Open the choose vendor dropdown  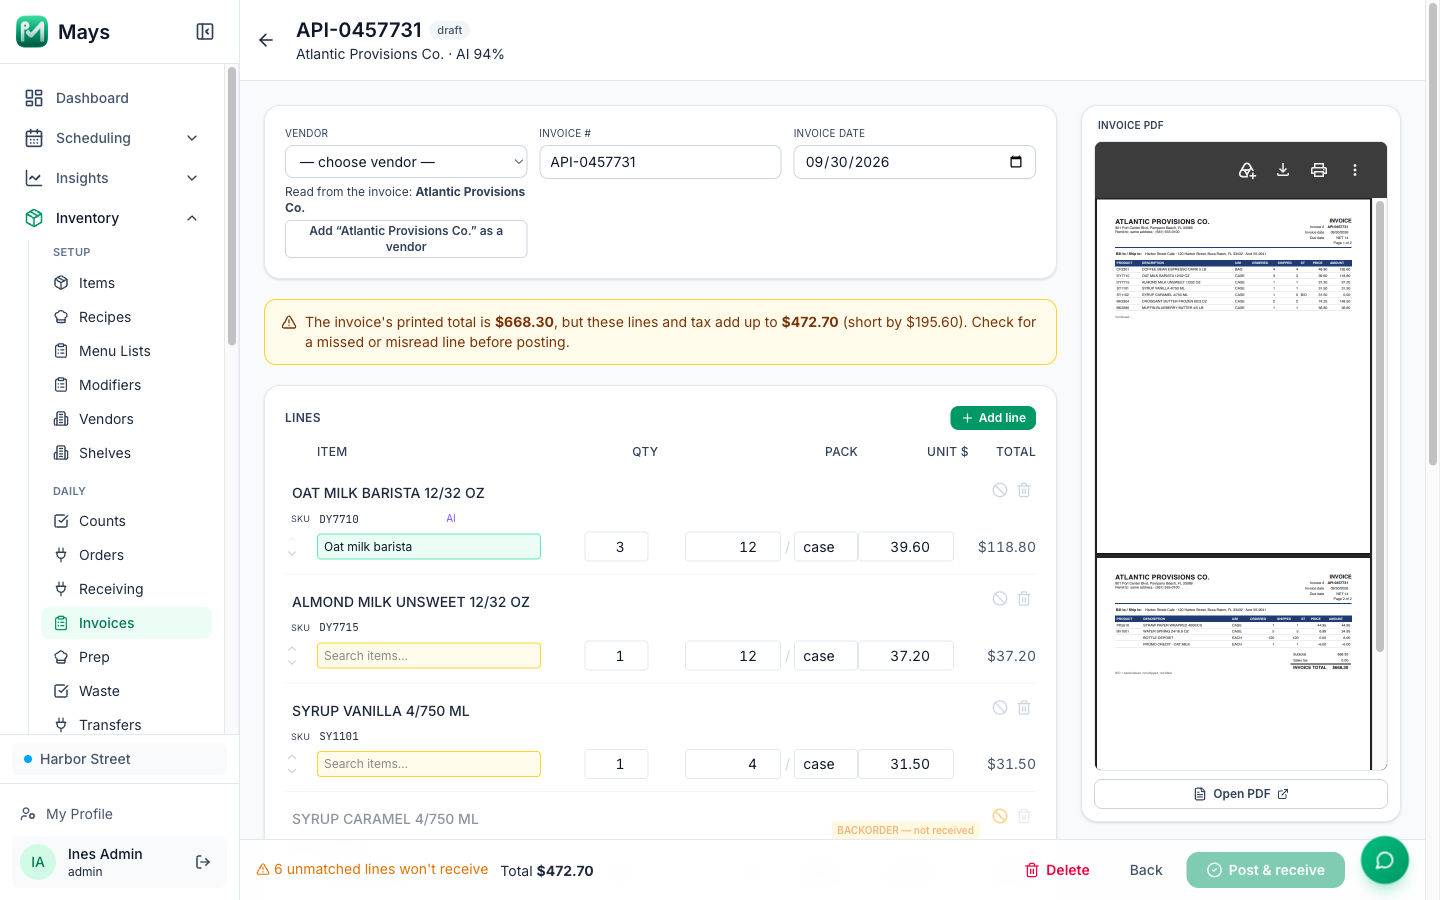point(406,162)
